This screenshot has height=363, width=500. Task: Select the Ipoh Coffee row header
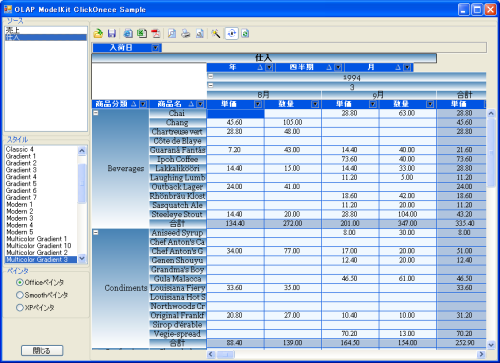click(x=177, y=159)
